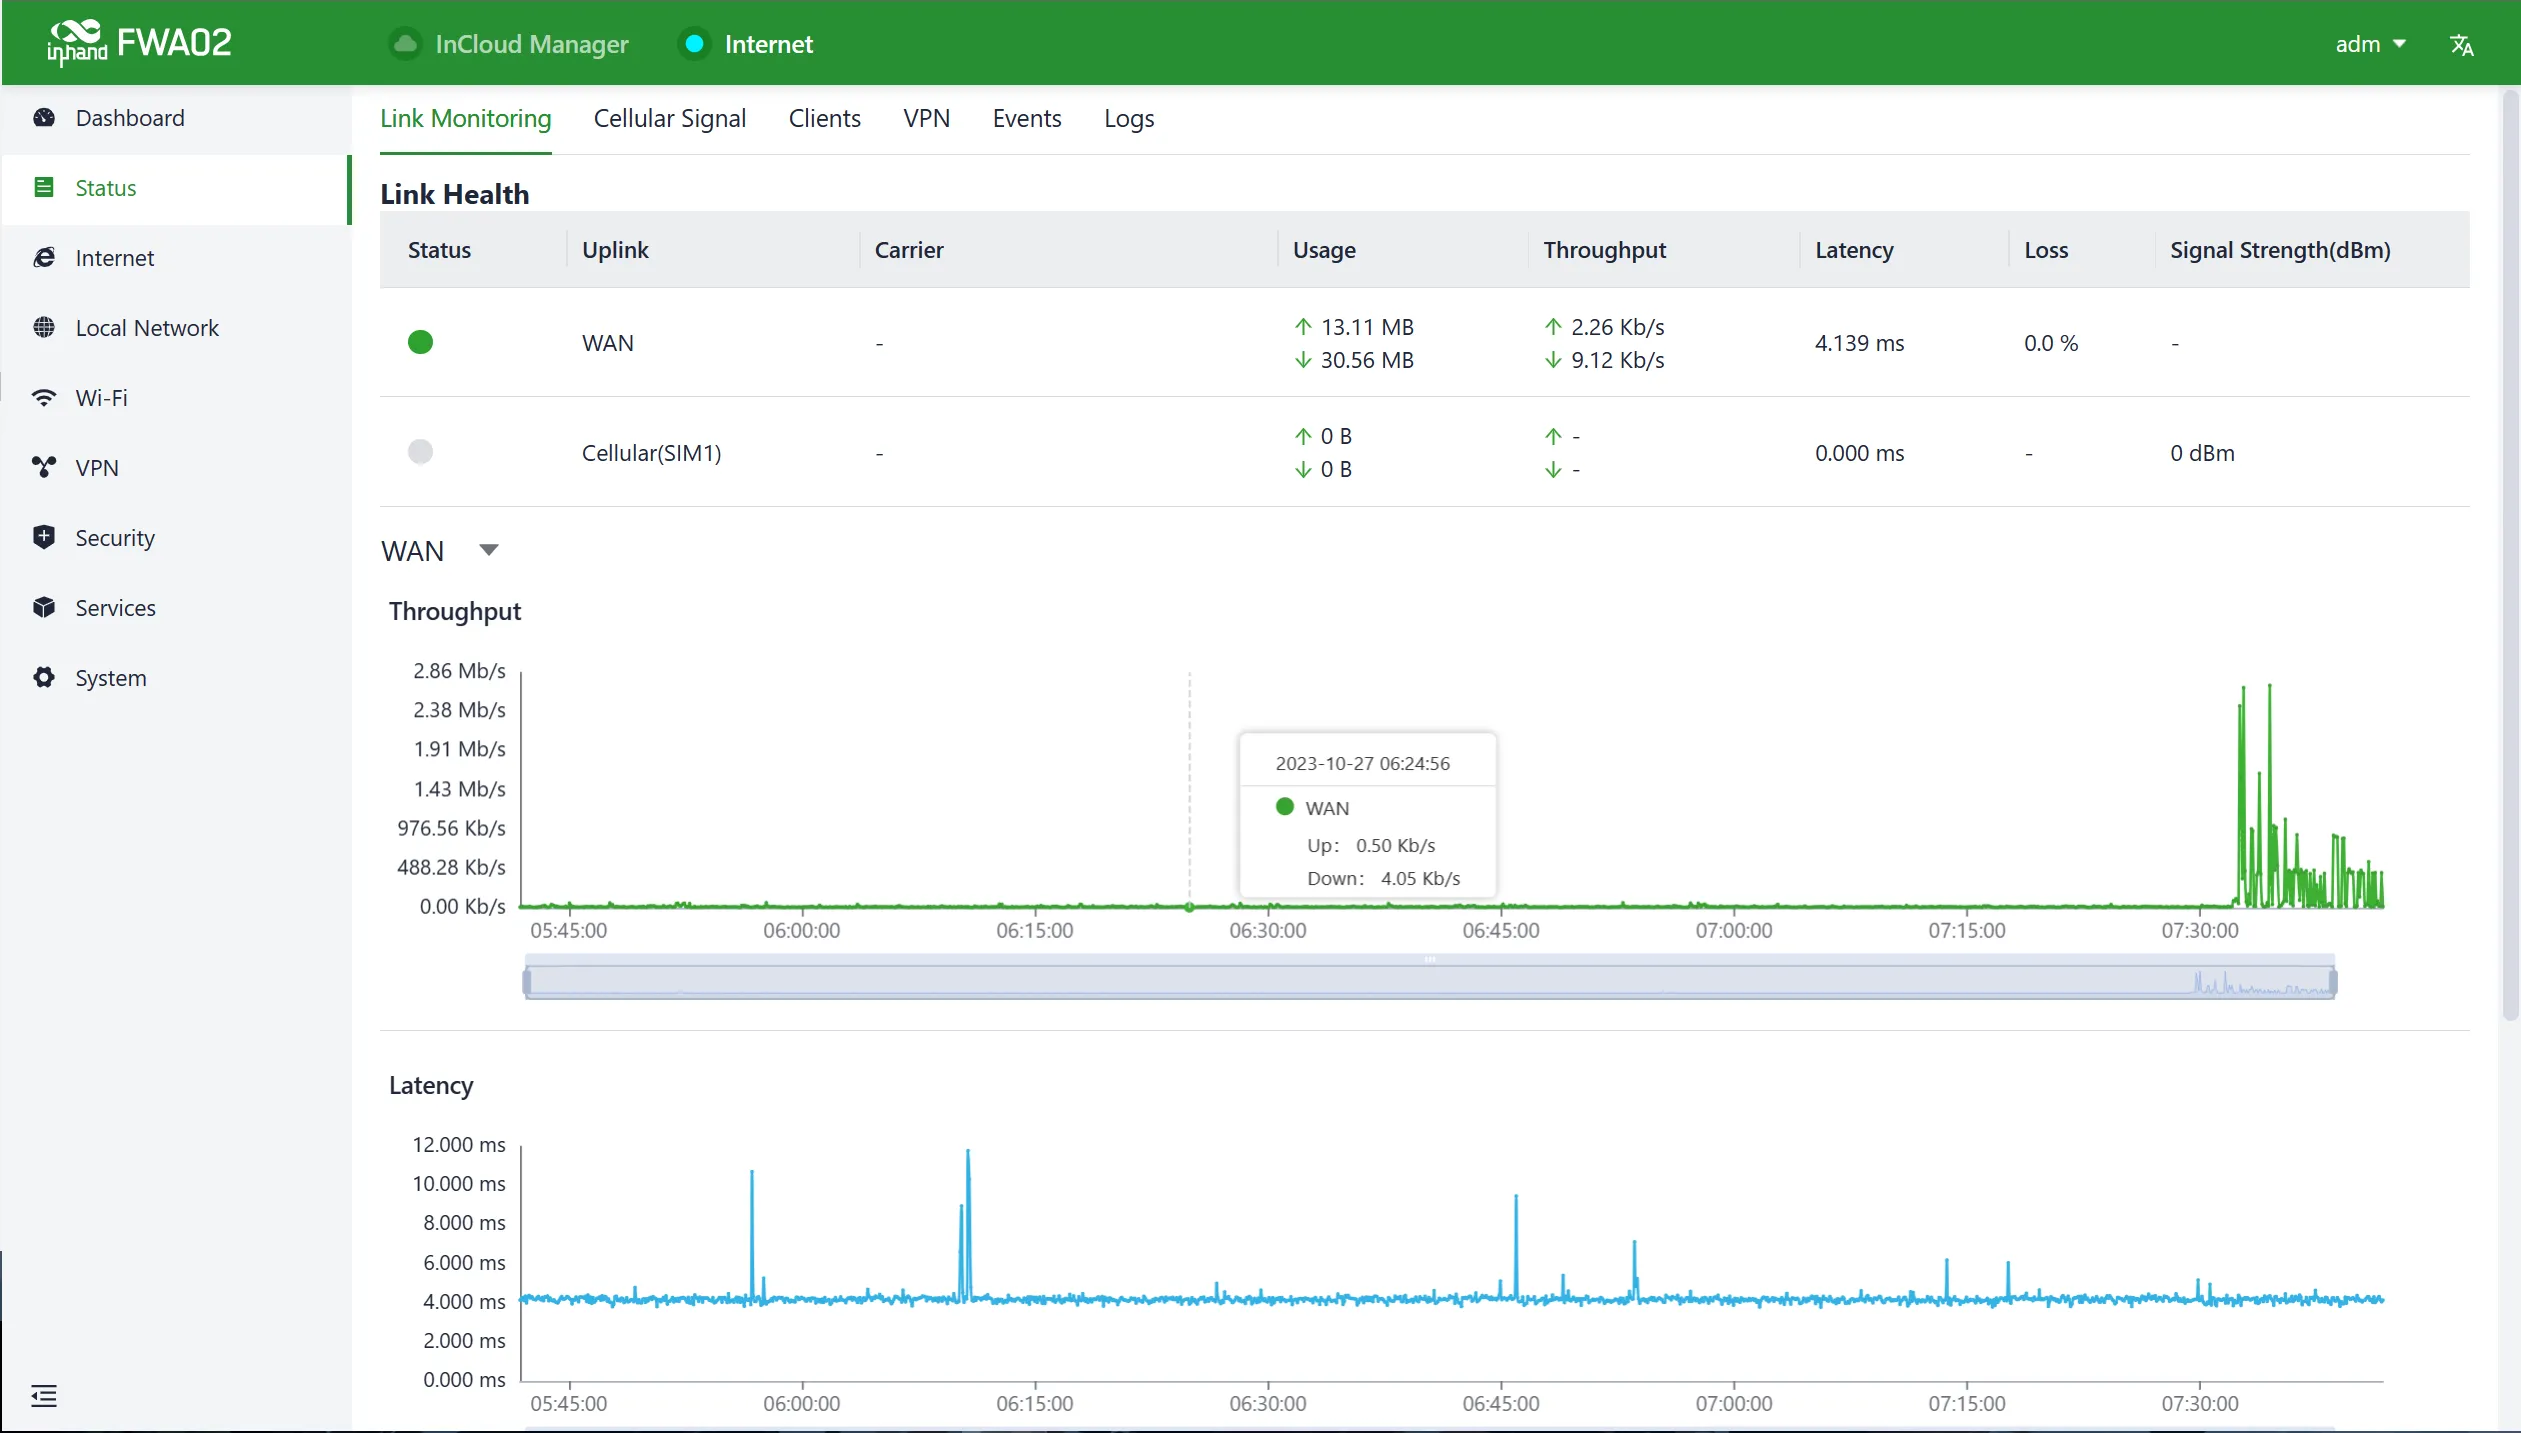
Task: Click the Internet browser icon in sidebar
Action: (x=44, y=258)
